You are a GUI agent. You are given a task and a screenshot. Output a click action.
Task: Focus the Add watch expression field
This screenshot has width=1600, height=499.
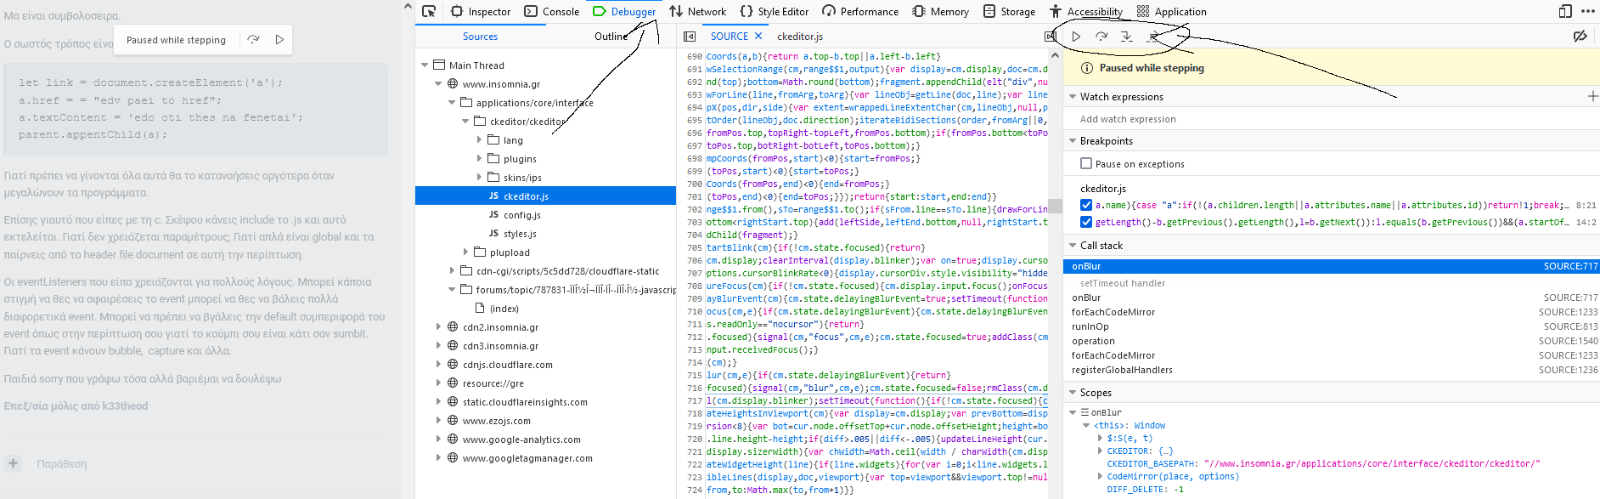(1330, 119)
